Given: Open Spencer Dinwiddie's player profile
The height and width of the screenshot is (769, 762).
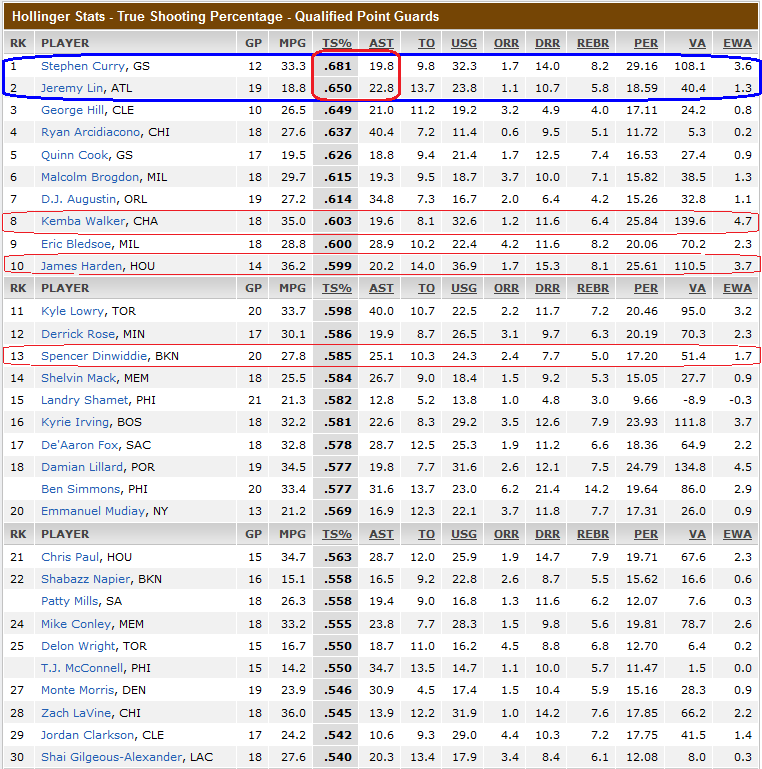Looking at the screenshot, I should pos(94,355).
